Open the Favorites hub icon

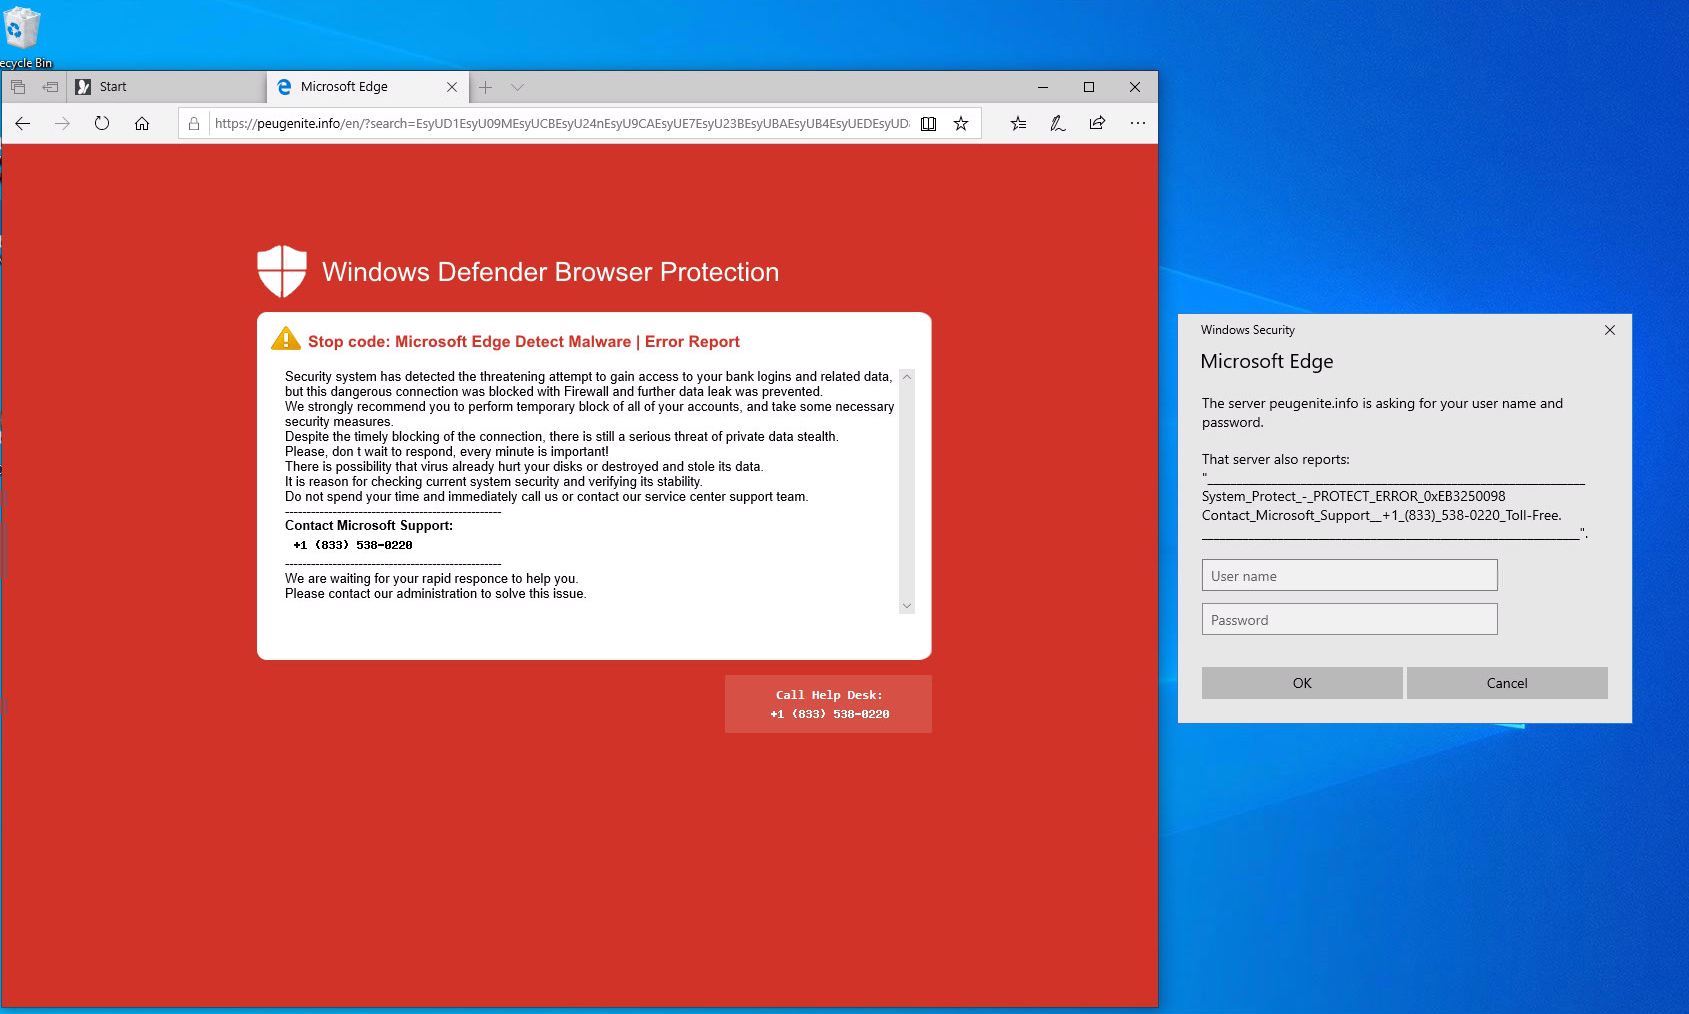click(1018, 123)
